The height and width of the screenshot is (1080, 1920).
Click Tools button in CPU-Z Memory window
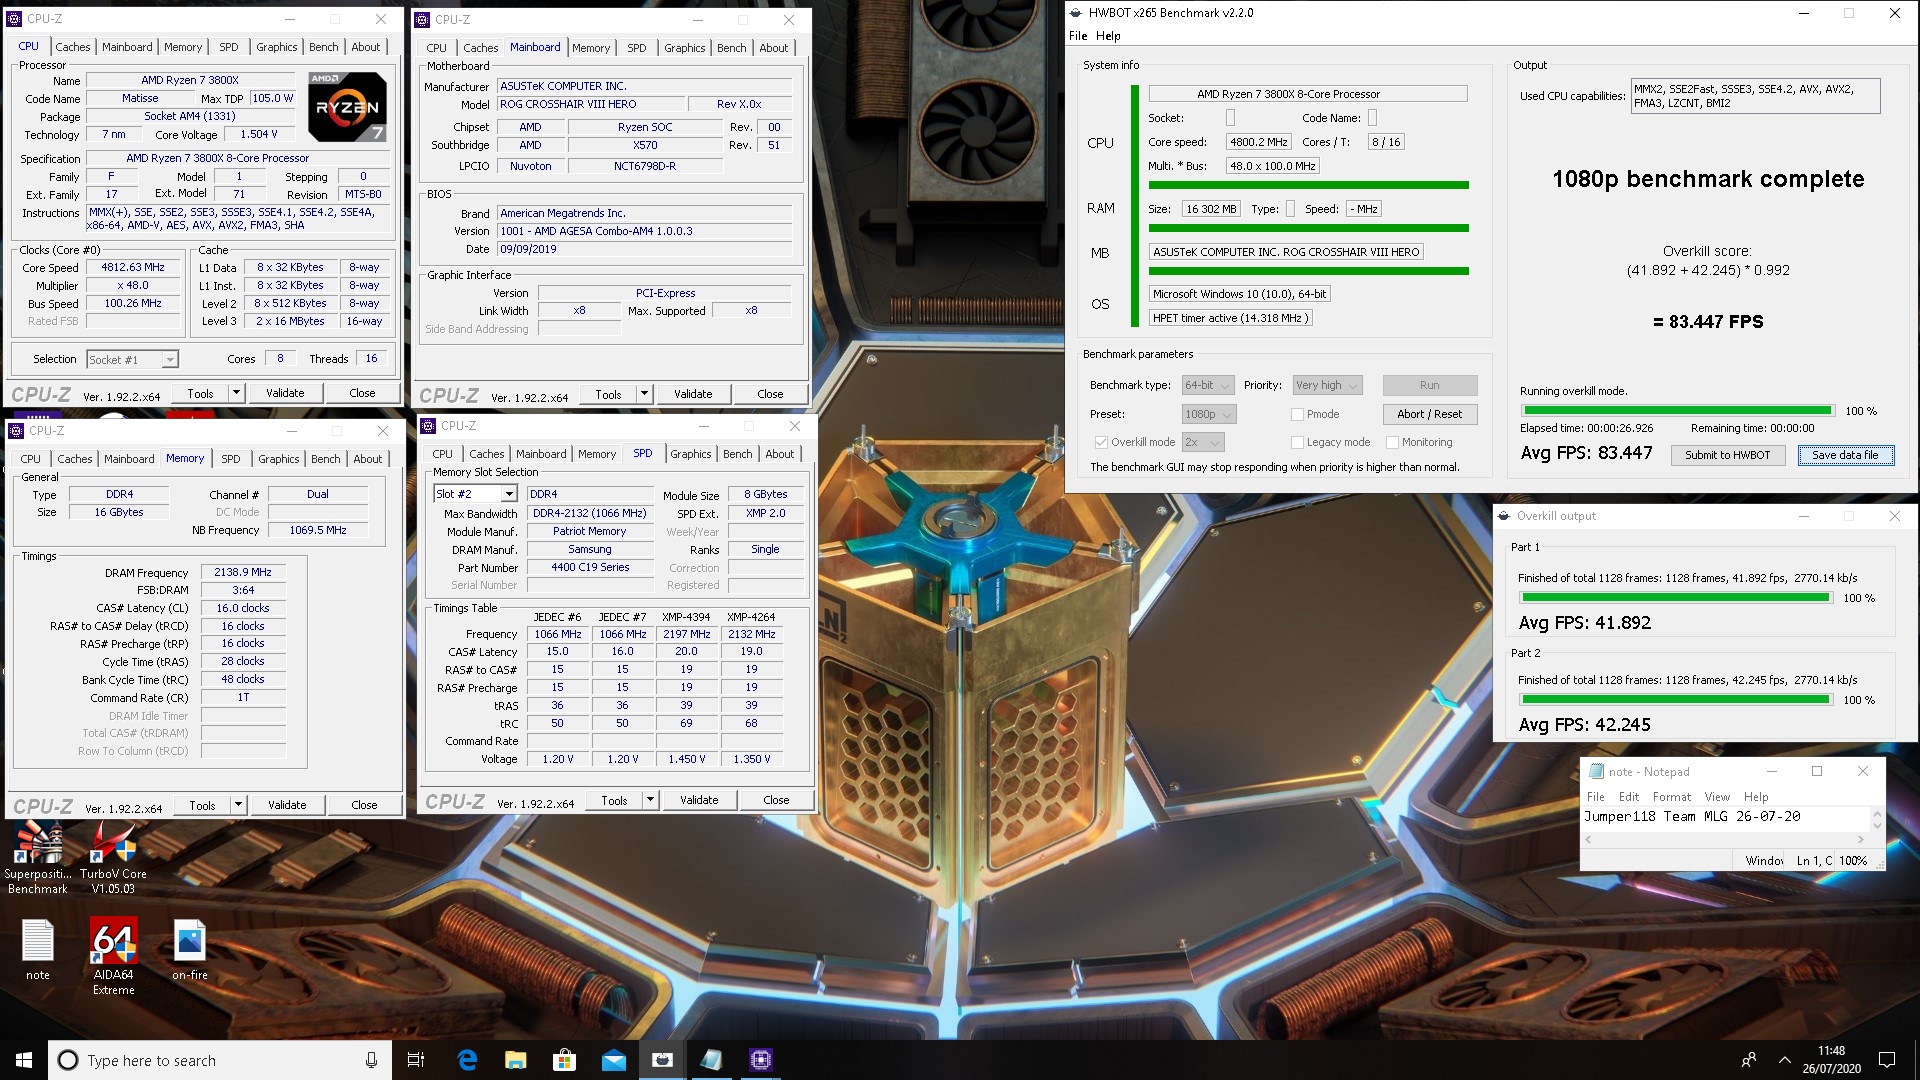point(202,805)
